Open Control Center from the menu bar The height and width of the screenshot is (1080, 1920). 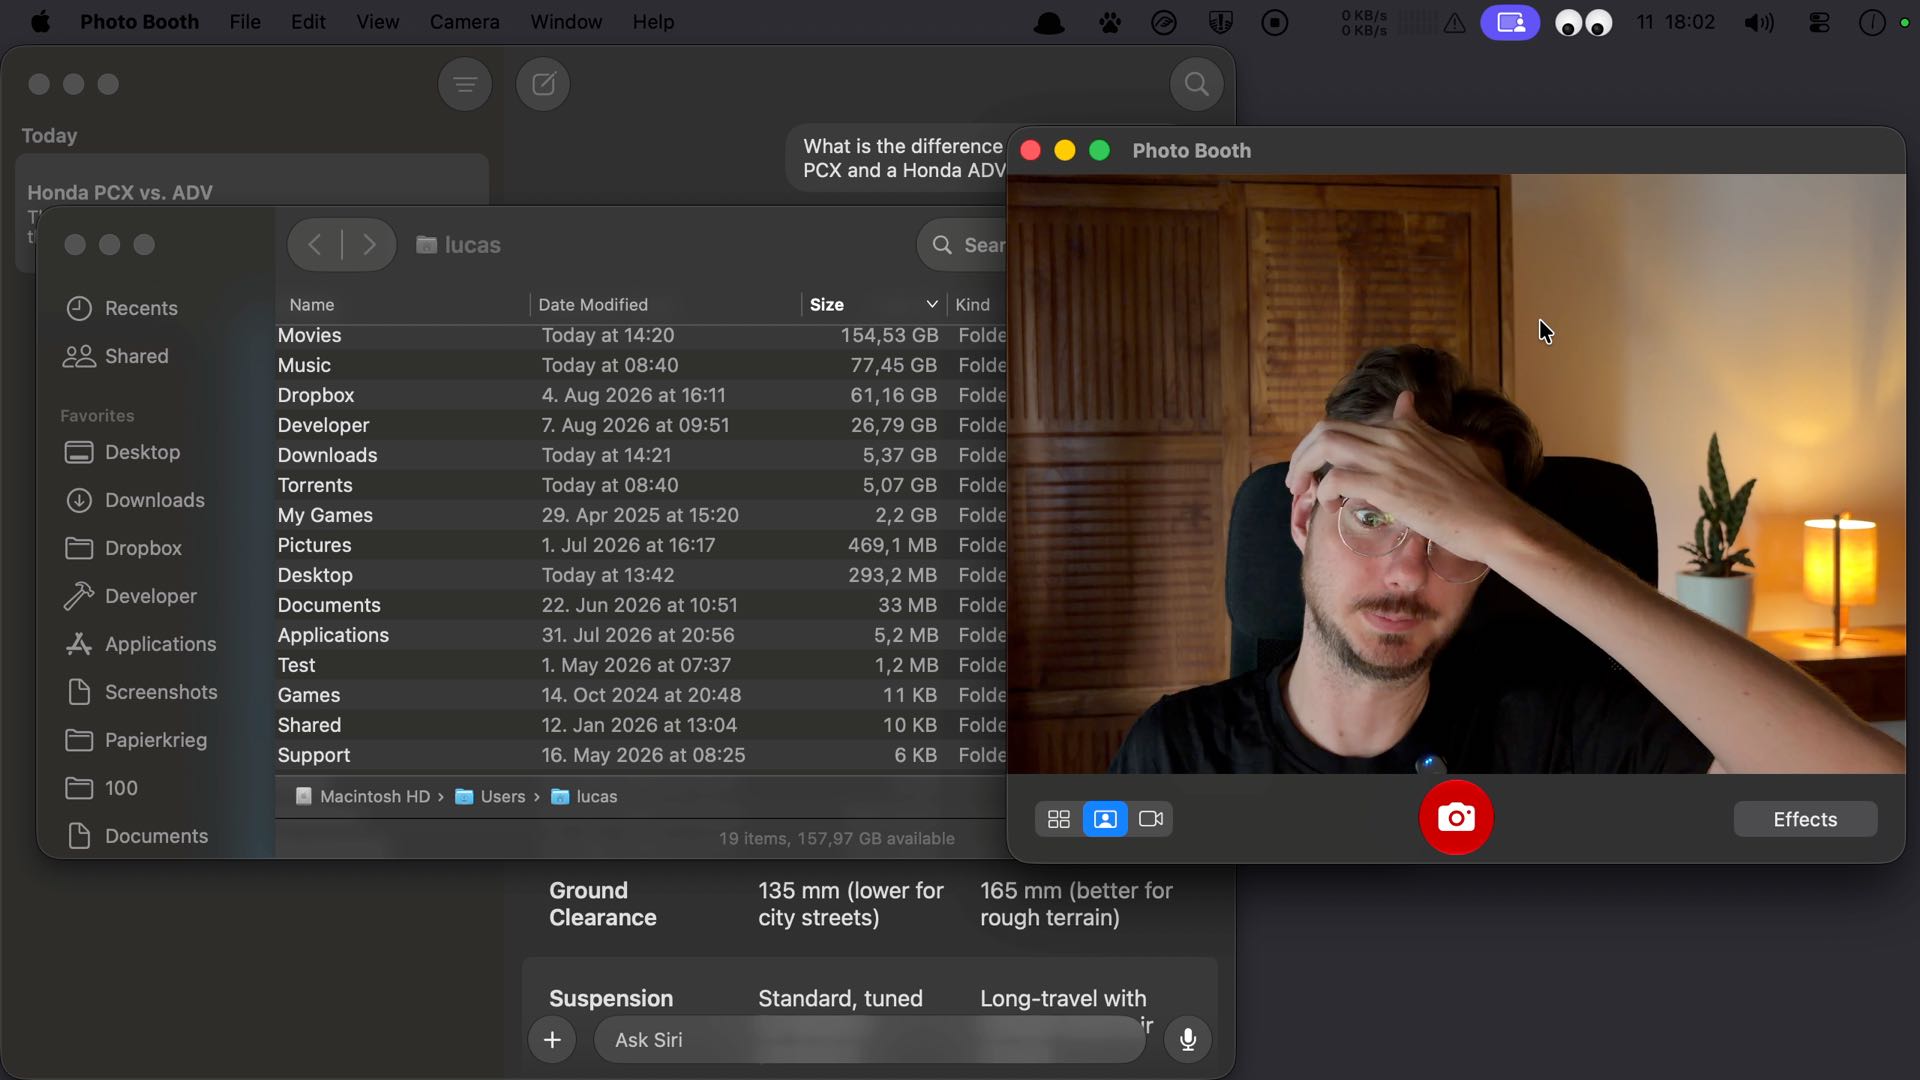point(1820,22)
